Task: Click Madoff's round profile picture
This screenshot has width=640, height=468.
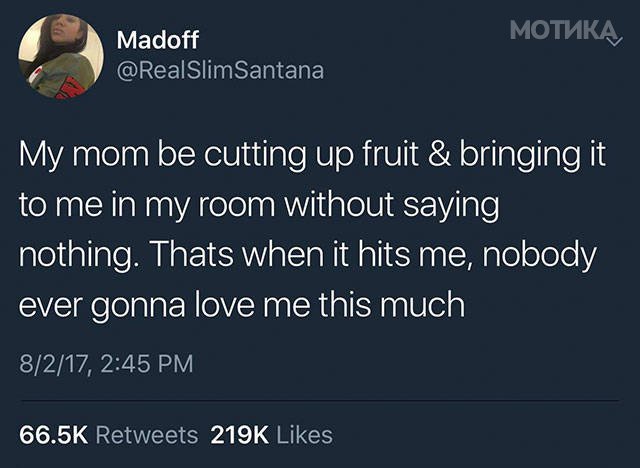Action: (x=60, y=56)
